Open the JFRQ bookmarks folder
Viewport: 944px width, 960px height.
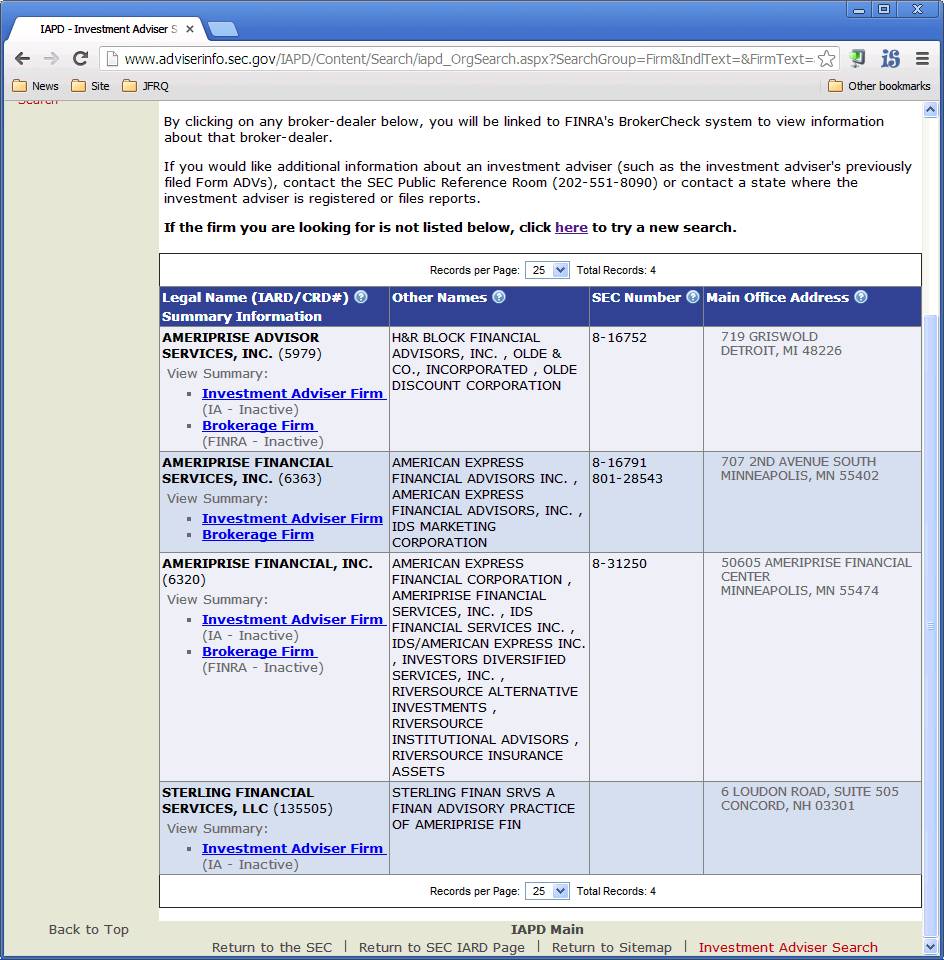pos(146,86)
